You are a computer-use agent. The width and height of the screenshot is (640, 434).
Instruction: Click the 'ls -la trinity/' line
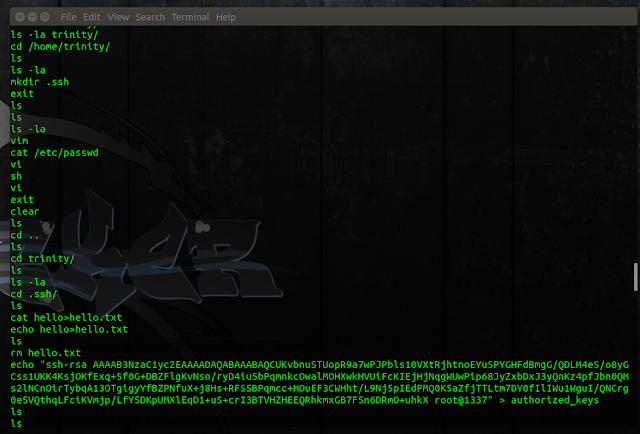54,35
